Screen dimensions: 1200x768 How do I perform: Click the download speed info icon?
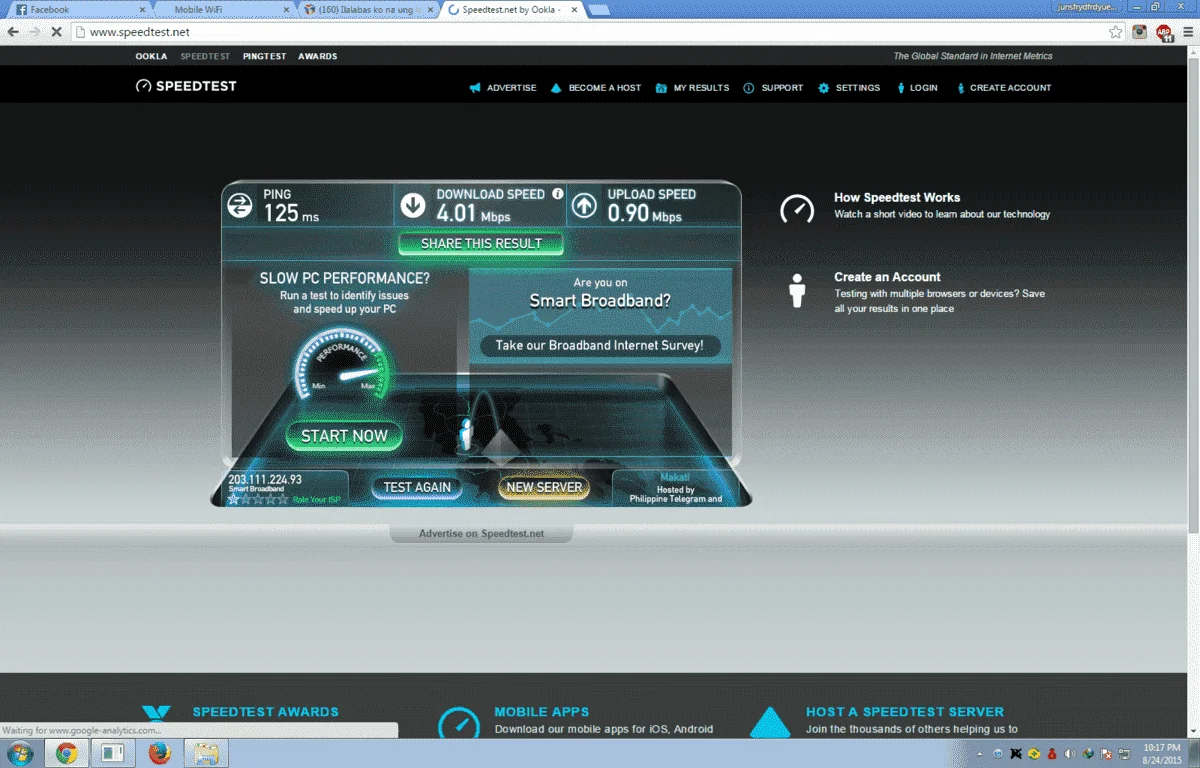557,194
